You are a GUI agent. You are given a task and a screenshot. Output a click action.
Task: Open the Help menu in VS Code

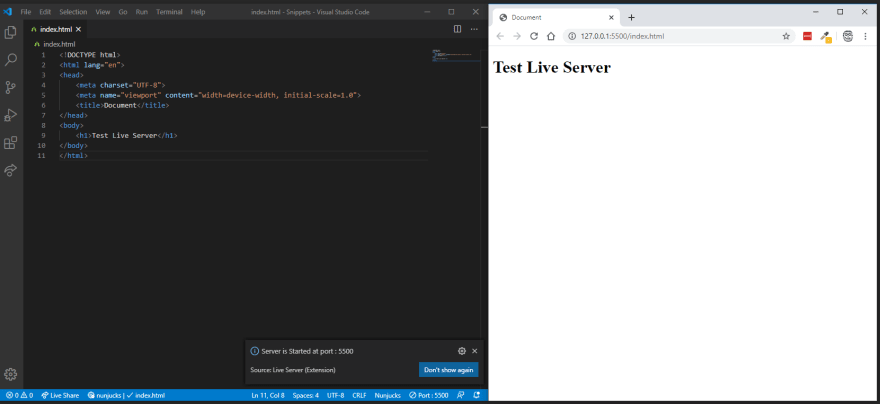pyautogui.click(x=198, y=12)
